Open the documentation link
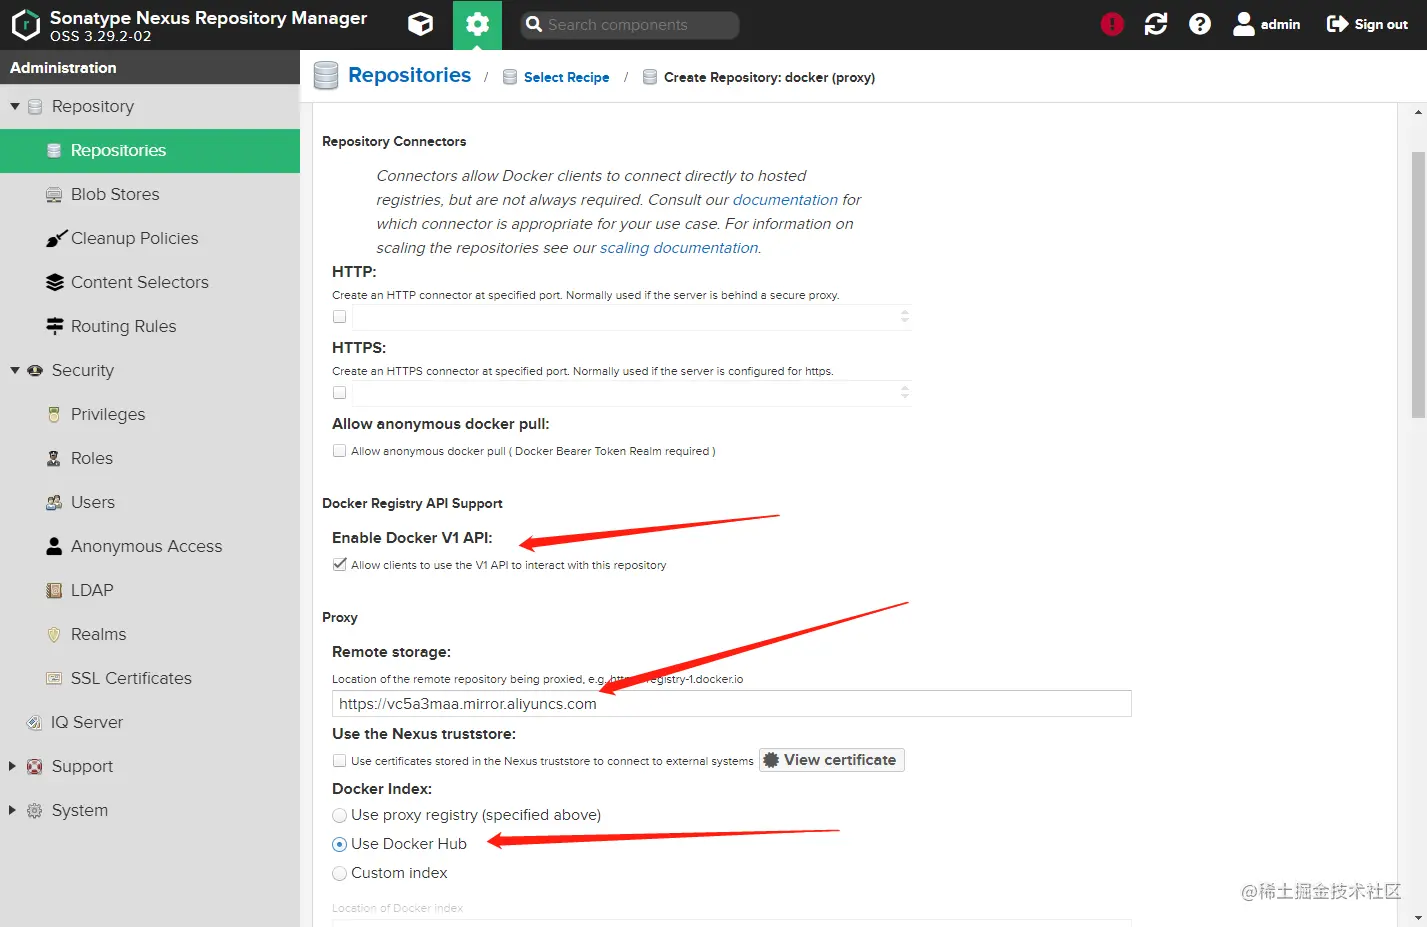1427x927 pixels. (x=785, y=200)
